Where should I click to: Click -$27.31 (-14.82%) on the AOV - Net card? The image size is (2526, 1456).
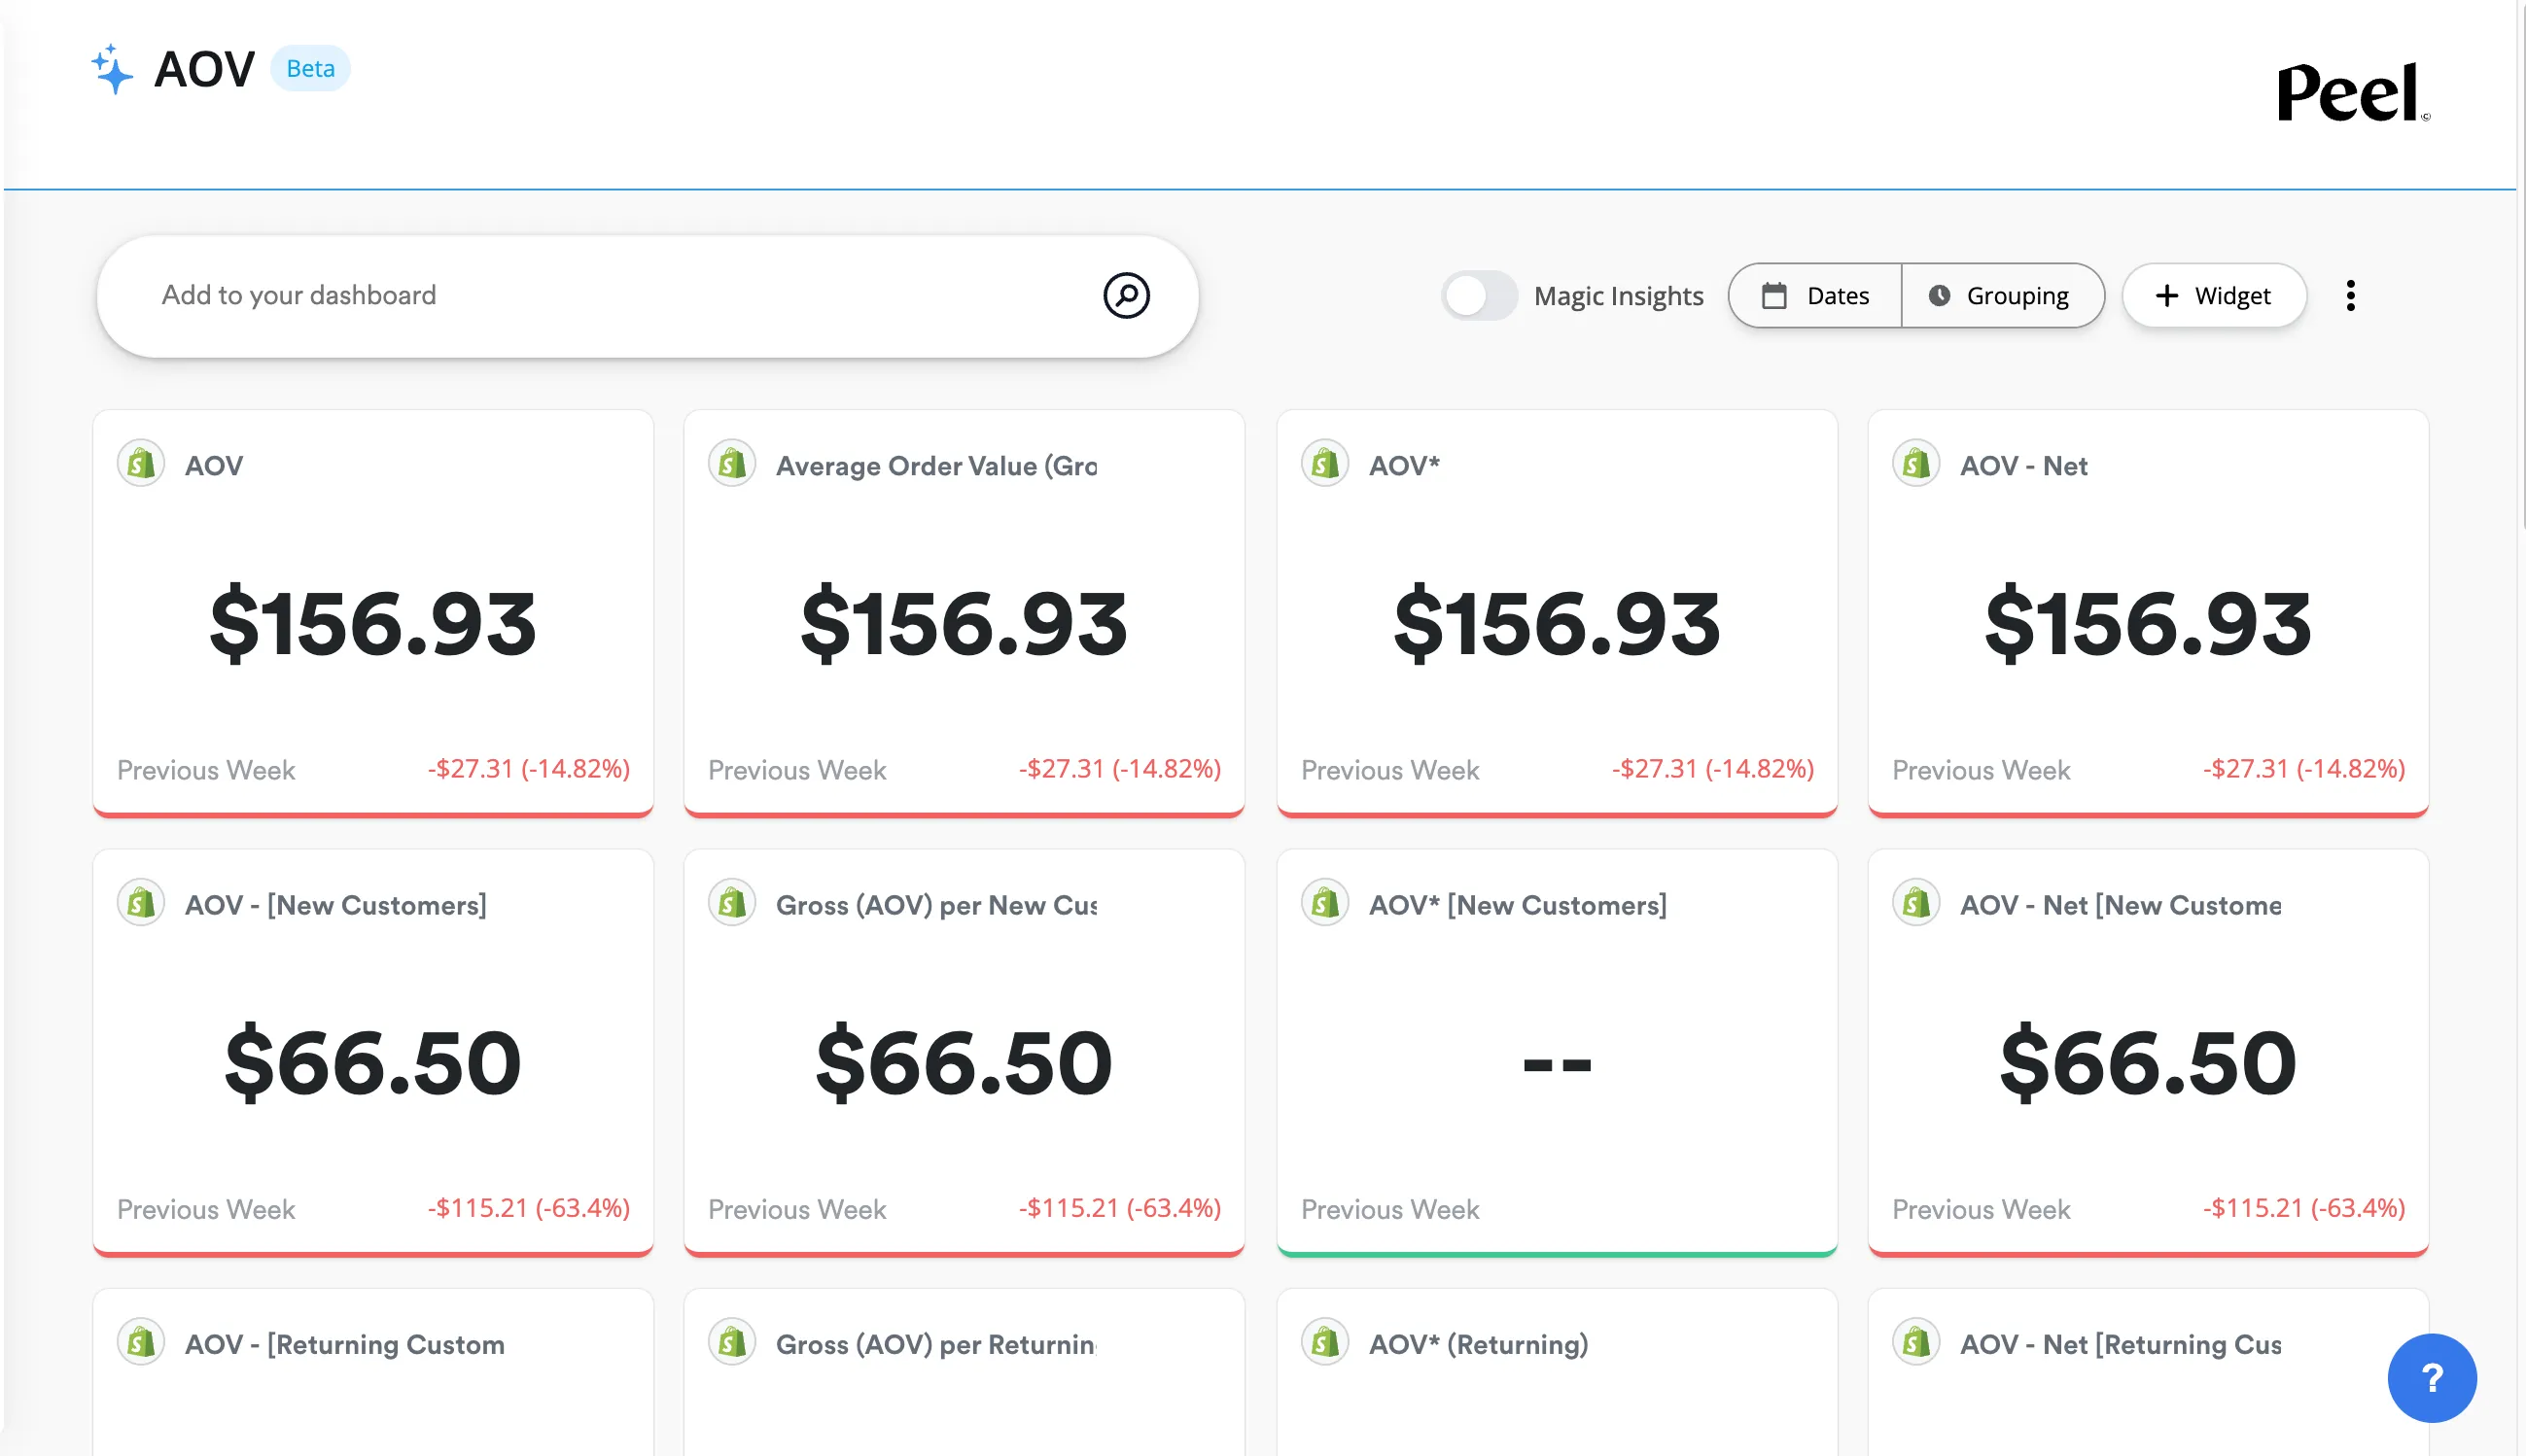2303,769
